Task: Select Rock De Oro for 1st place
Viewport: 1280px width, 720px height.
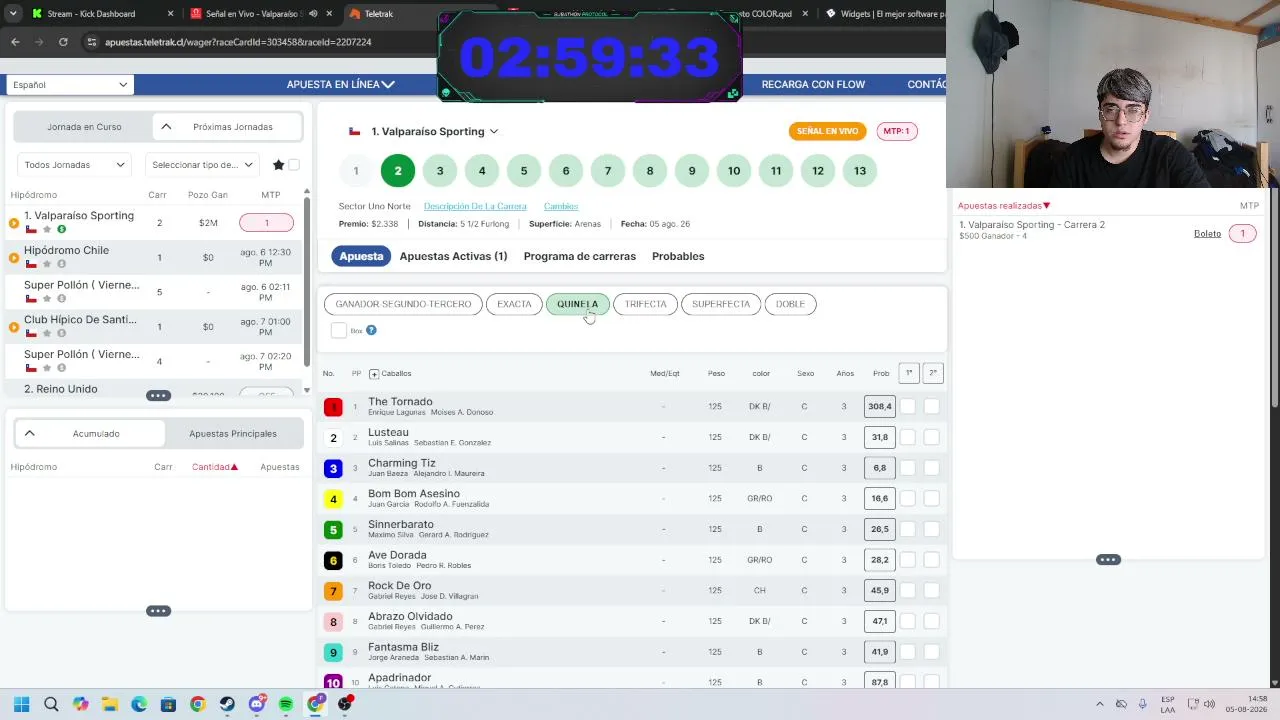Action: [x=908, y=590]
